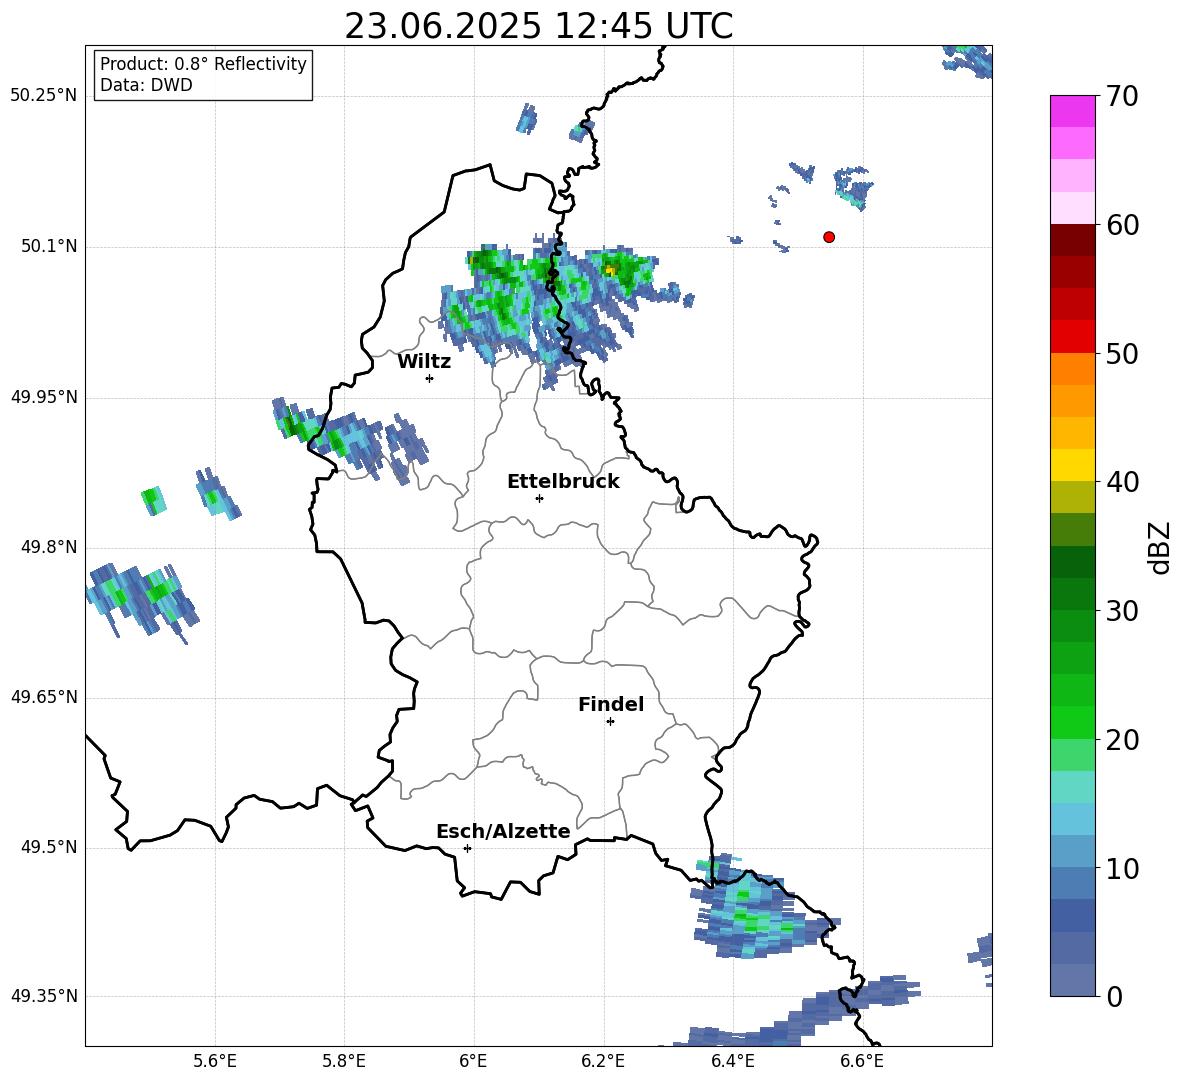Screen dimensions: 1184x1081
Task: Click the 5.8°E longitude tick label
Action: click(344, 1061)
